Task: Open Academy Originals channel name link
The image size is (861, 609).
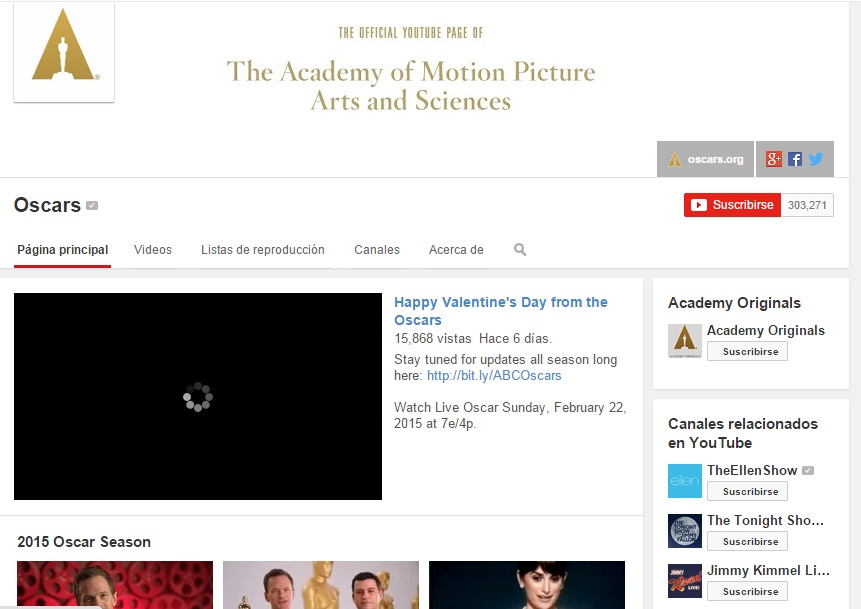Action: pos(765,331)
